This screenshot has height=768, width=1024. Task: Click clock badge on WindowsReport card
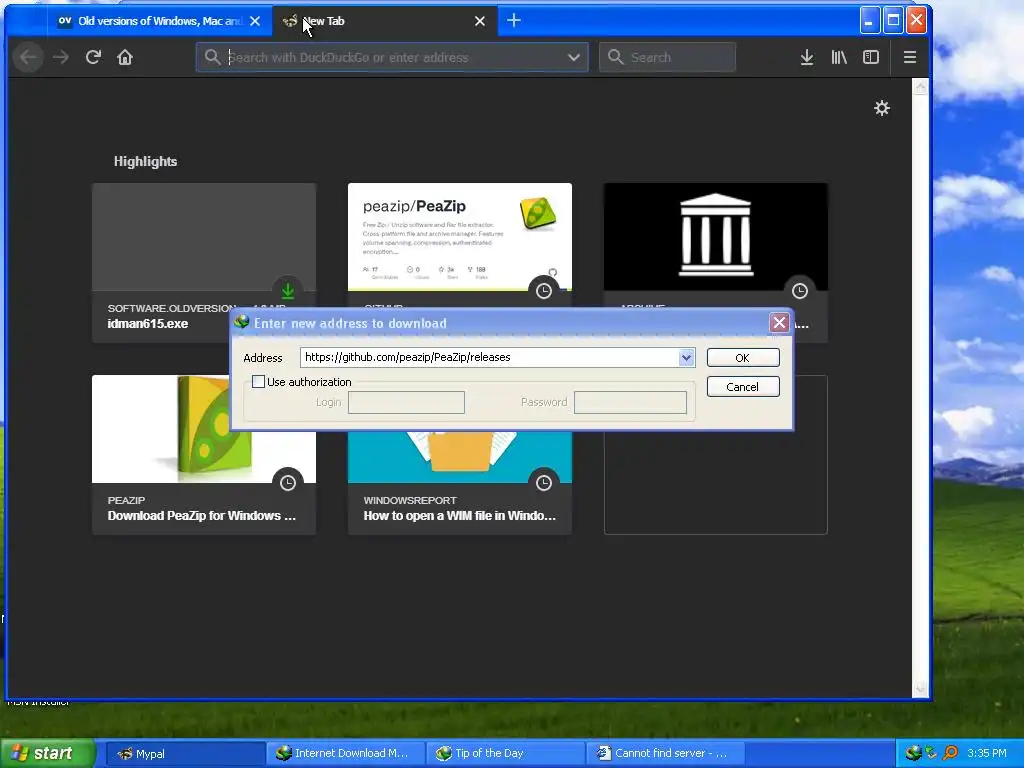pyautogui.click(x=544, y=483)
